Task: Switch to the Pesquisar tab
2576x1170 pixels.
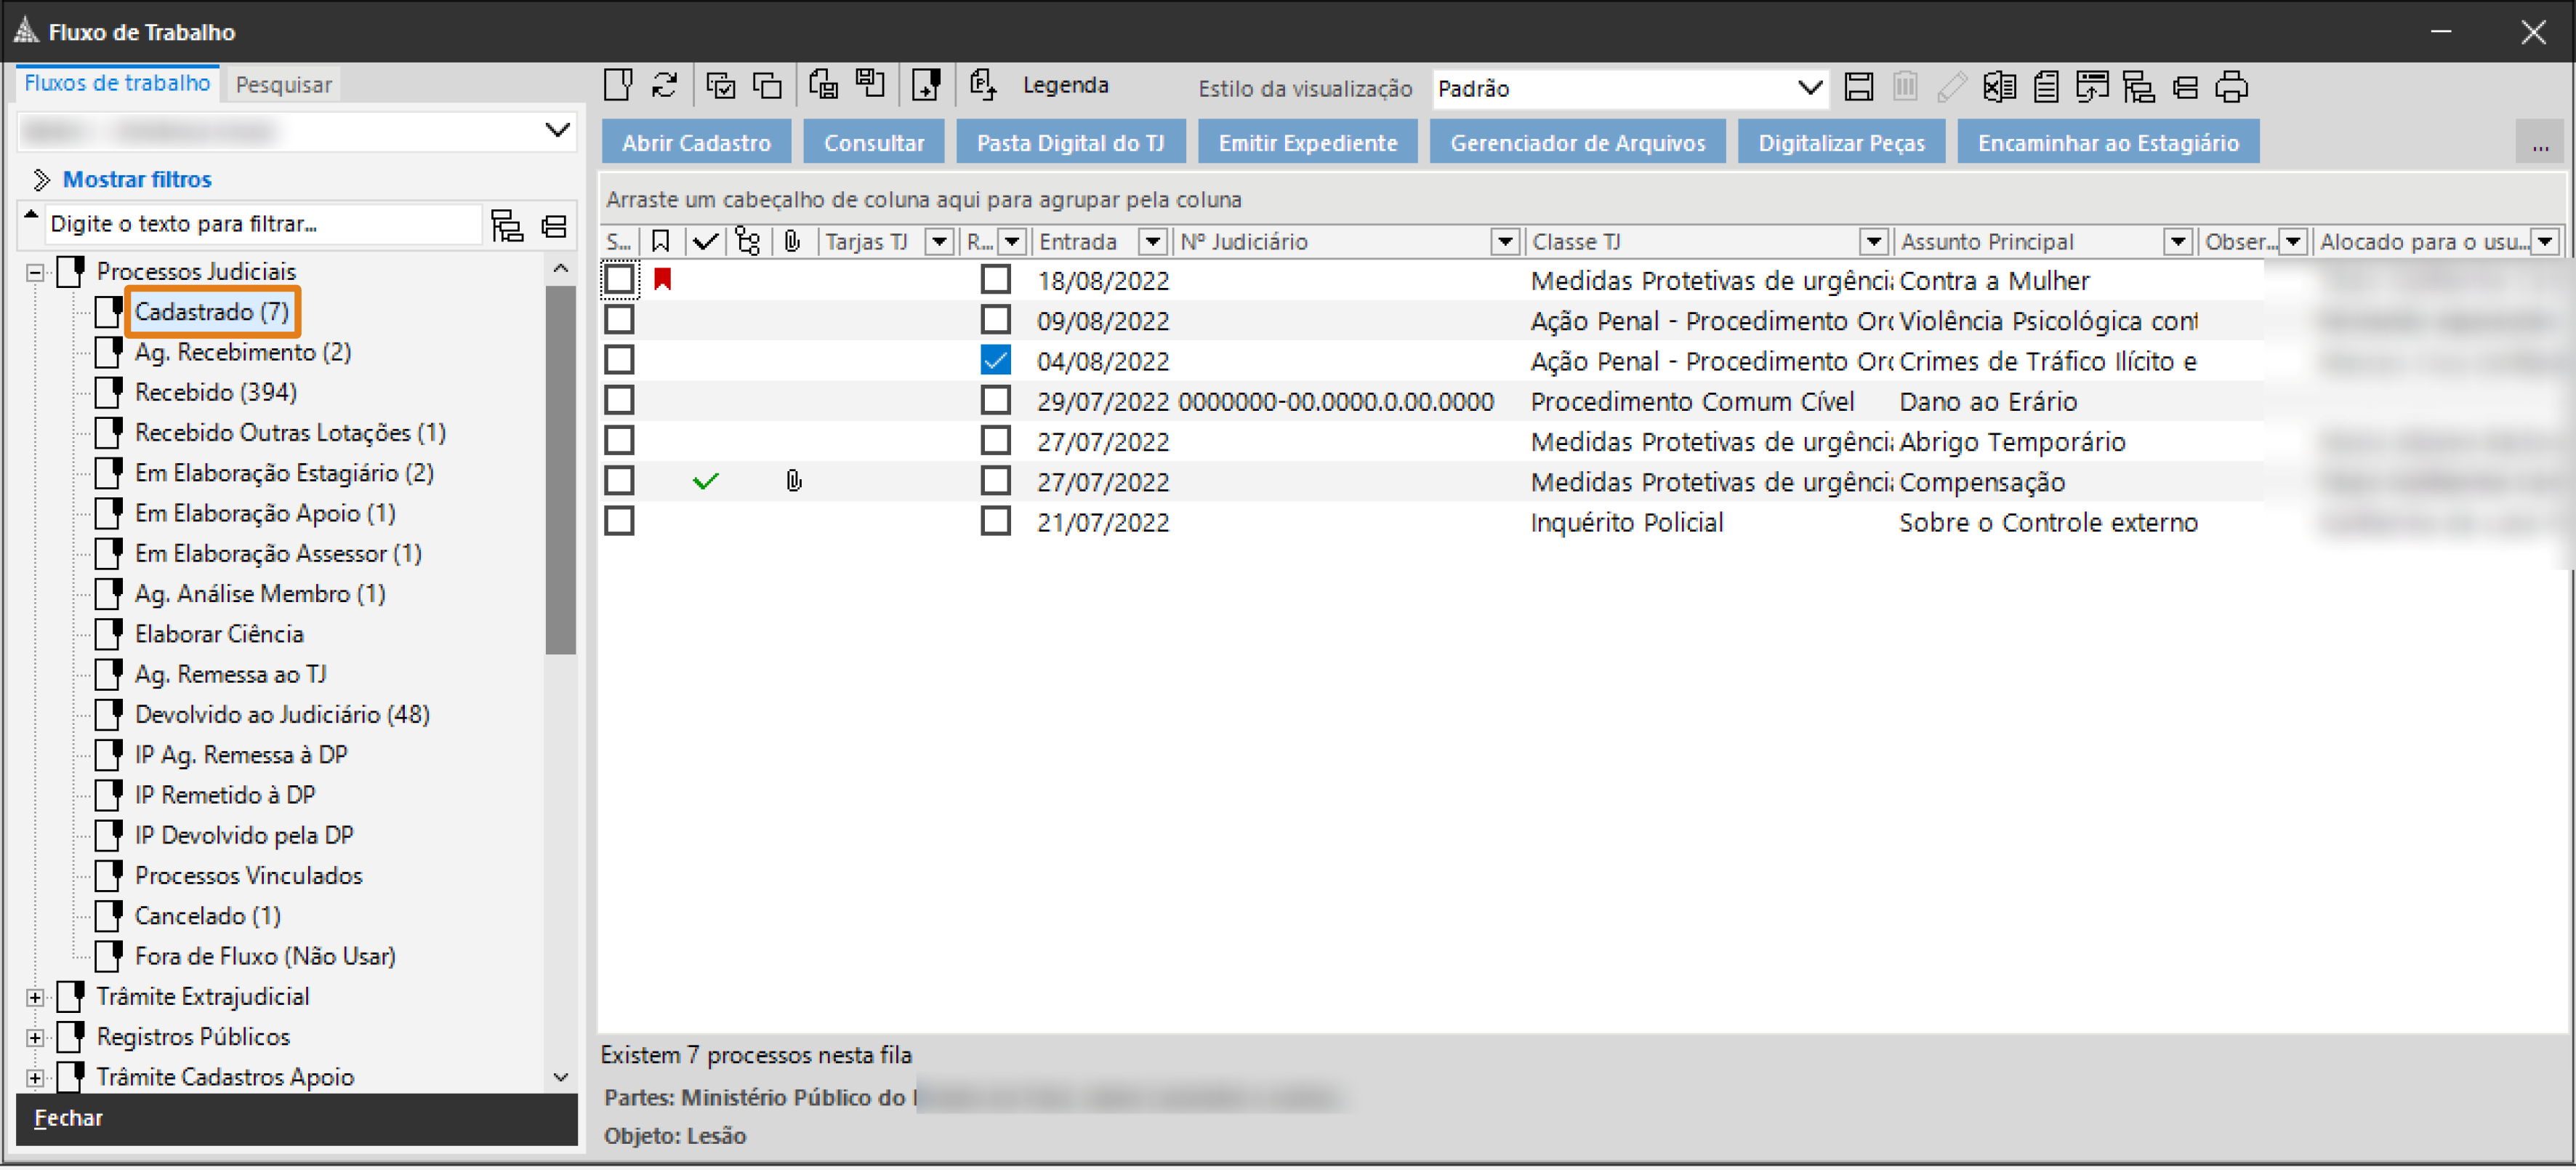Action: coord(283,85)
